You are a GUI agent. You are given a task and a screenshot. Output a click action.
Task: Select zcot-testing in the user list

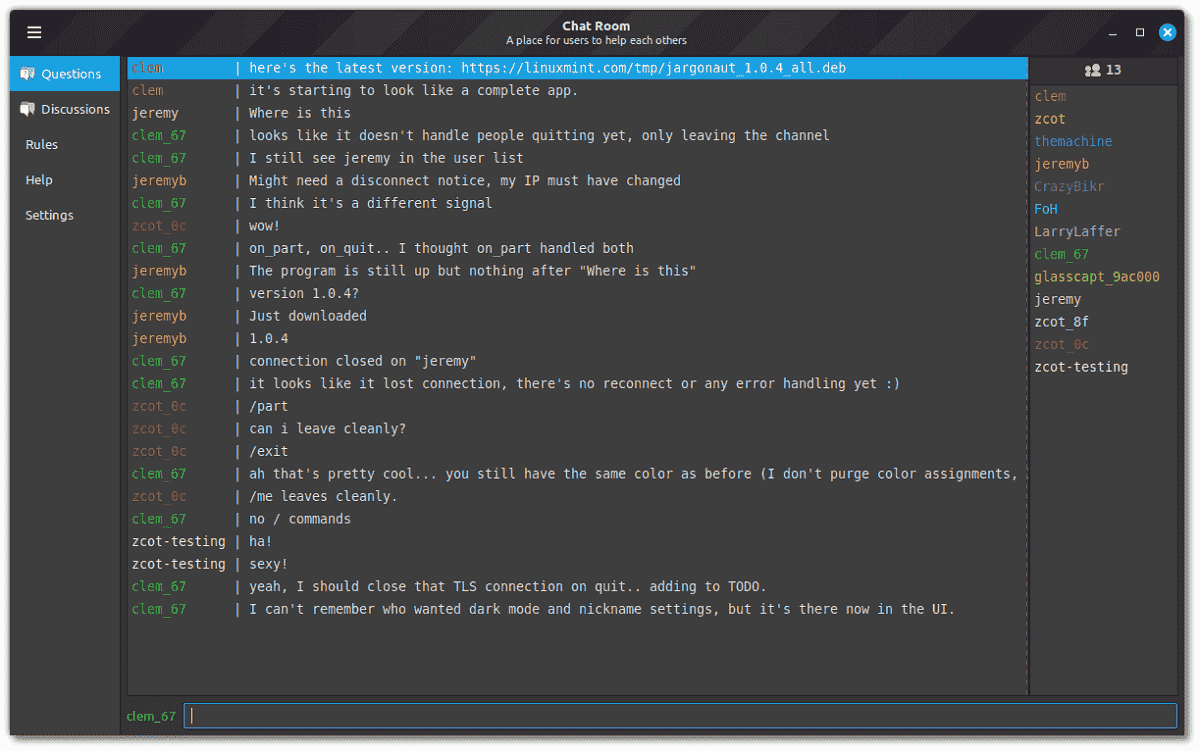point(1081,367)
